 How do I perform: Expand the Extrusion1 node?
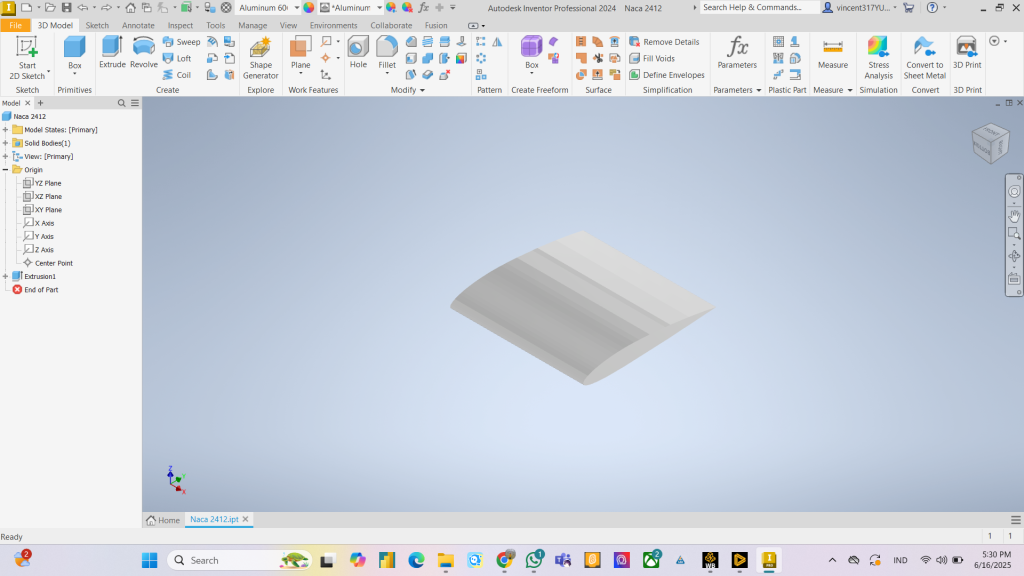[6, 276]
